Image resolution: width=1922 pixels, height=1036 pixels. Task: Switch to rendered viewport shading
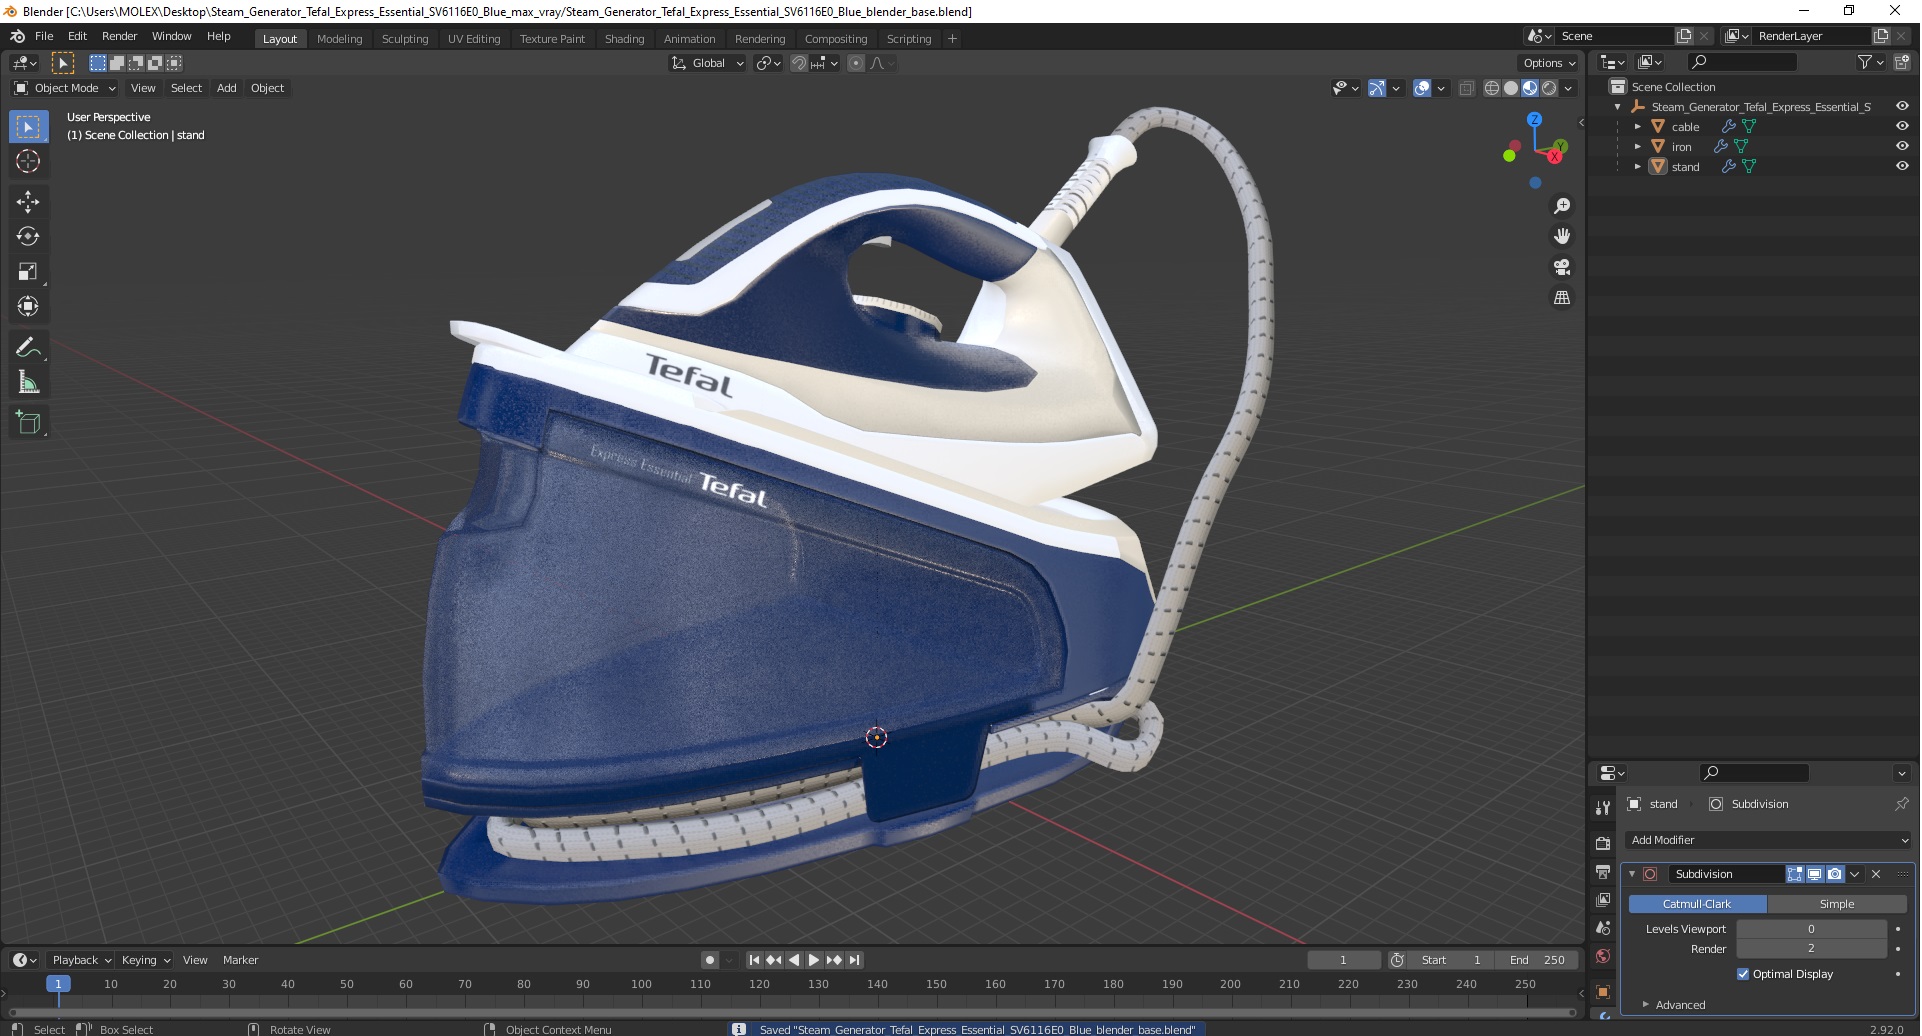pyautogui.click(x=1549, y=88)
